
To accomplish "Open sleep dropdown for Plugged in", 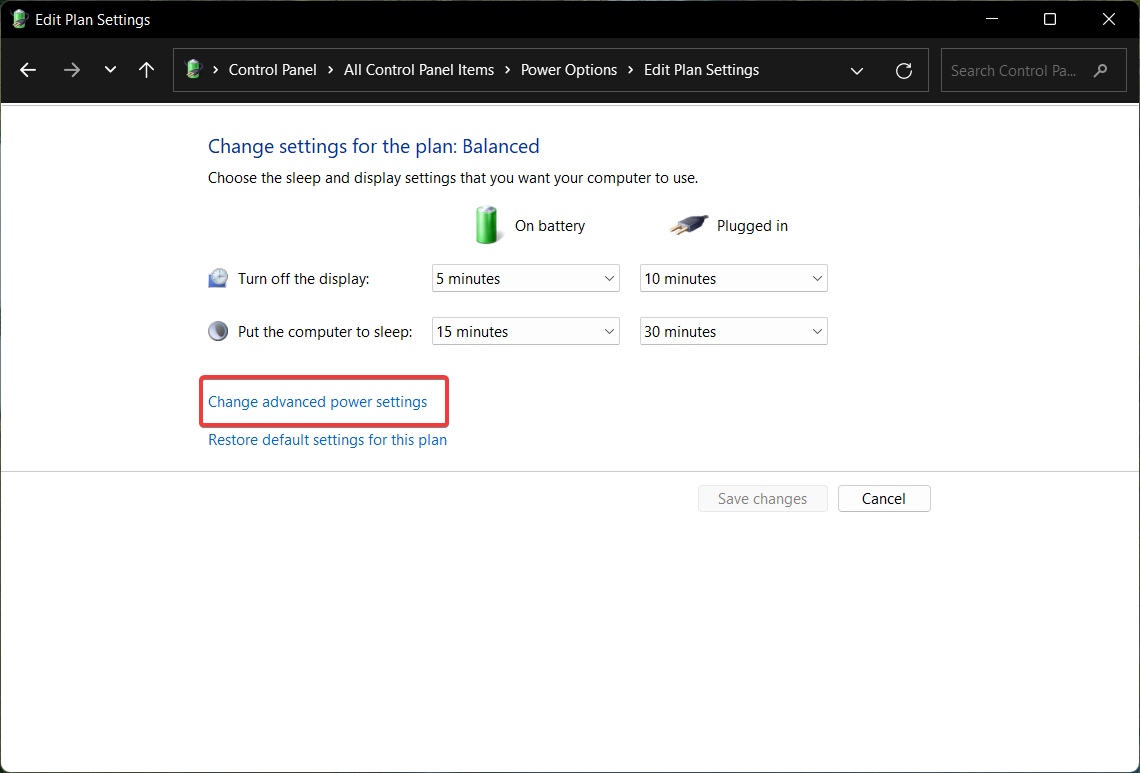I will click(733, 332).
